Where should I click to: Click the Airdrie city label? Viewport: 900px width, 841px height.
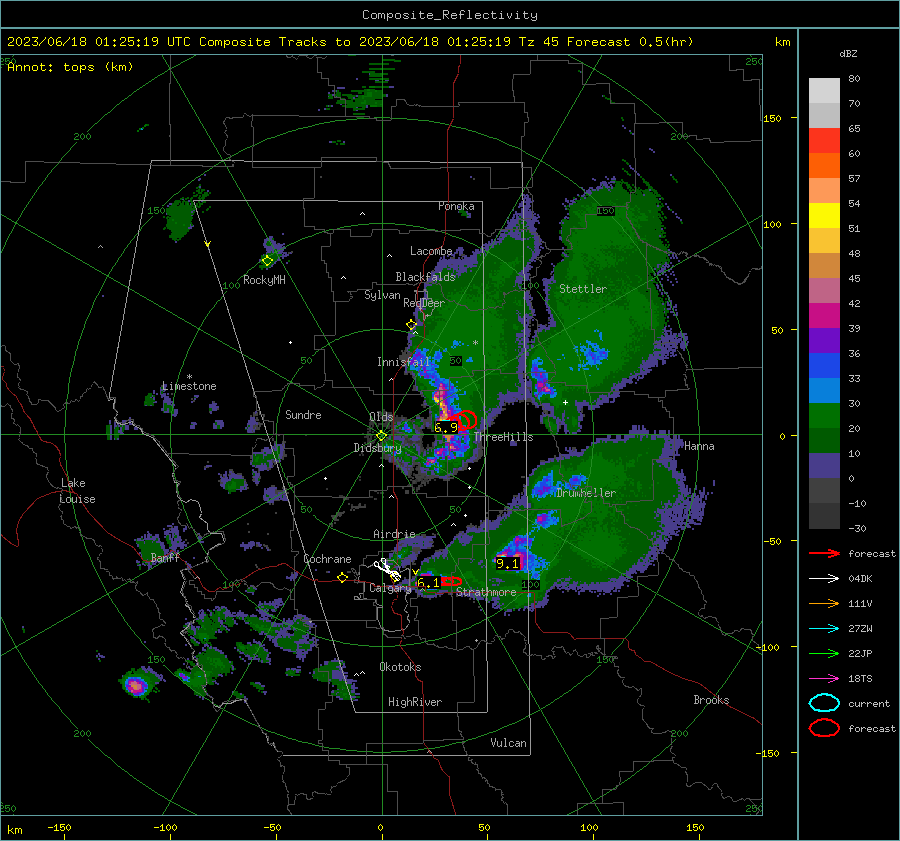(x=394, y=534)
